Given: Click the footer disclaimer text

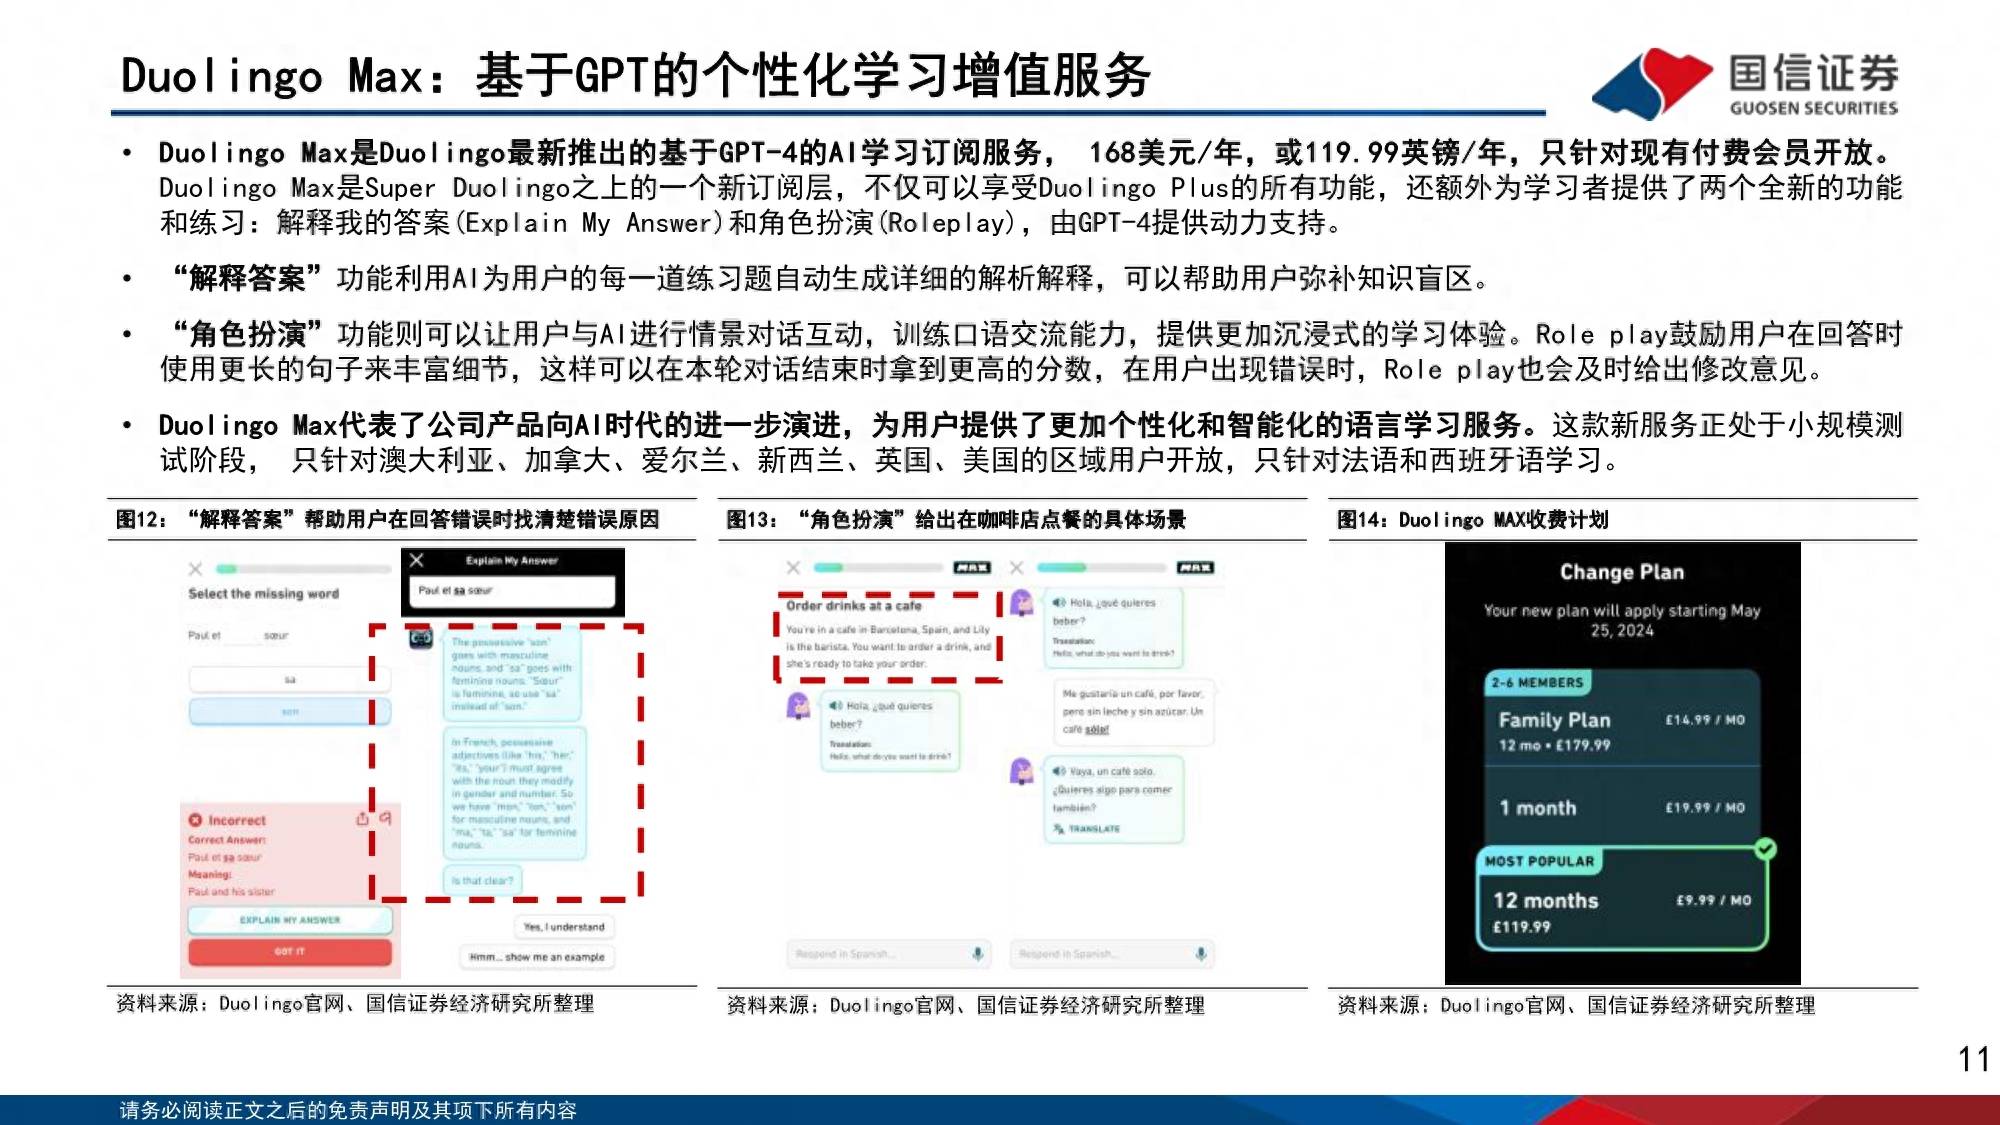Looking at the screenshot, I should 348,1110.
